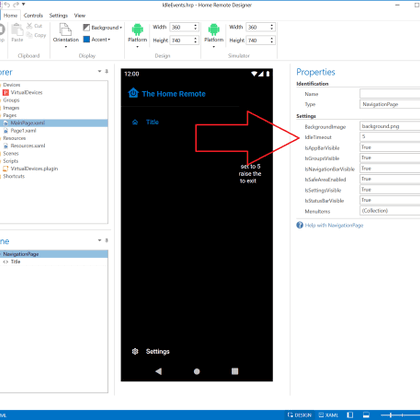
Task: Click the IdleTimeout property value field
Action: tap(390, 137)
